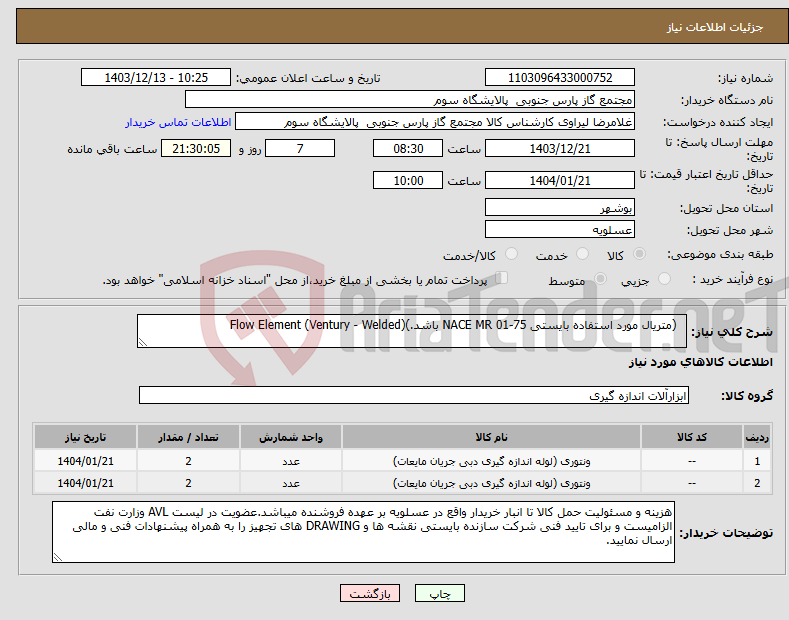This screenshot has width=789, height=620.
Task: Click the product name in row 2
Action: pos(492,483)
